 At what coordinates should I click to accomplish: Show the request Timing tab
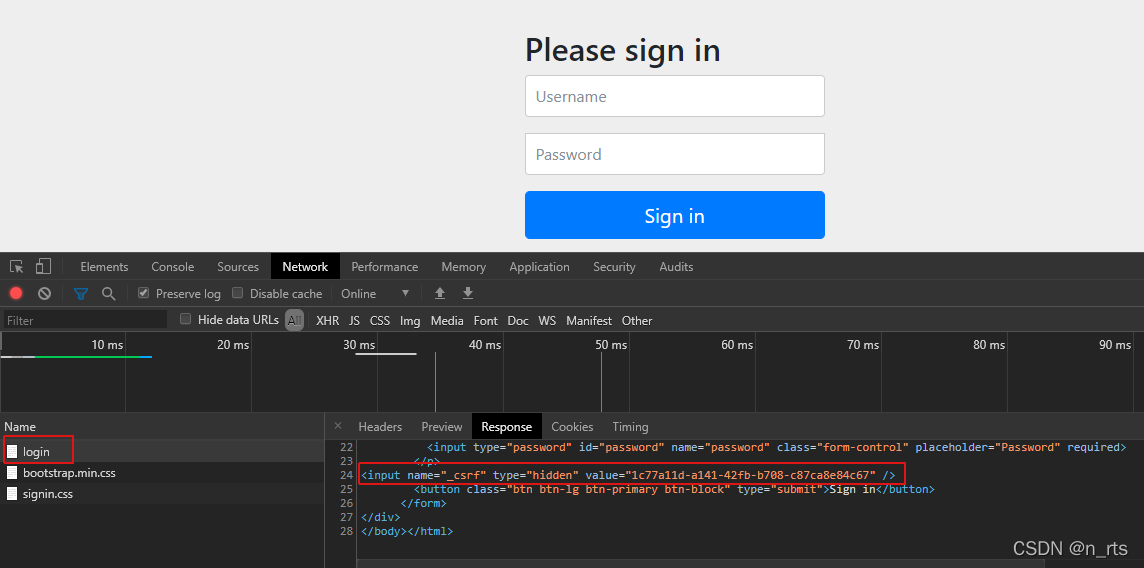pyautogui.click(x=630, y=427)
